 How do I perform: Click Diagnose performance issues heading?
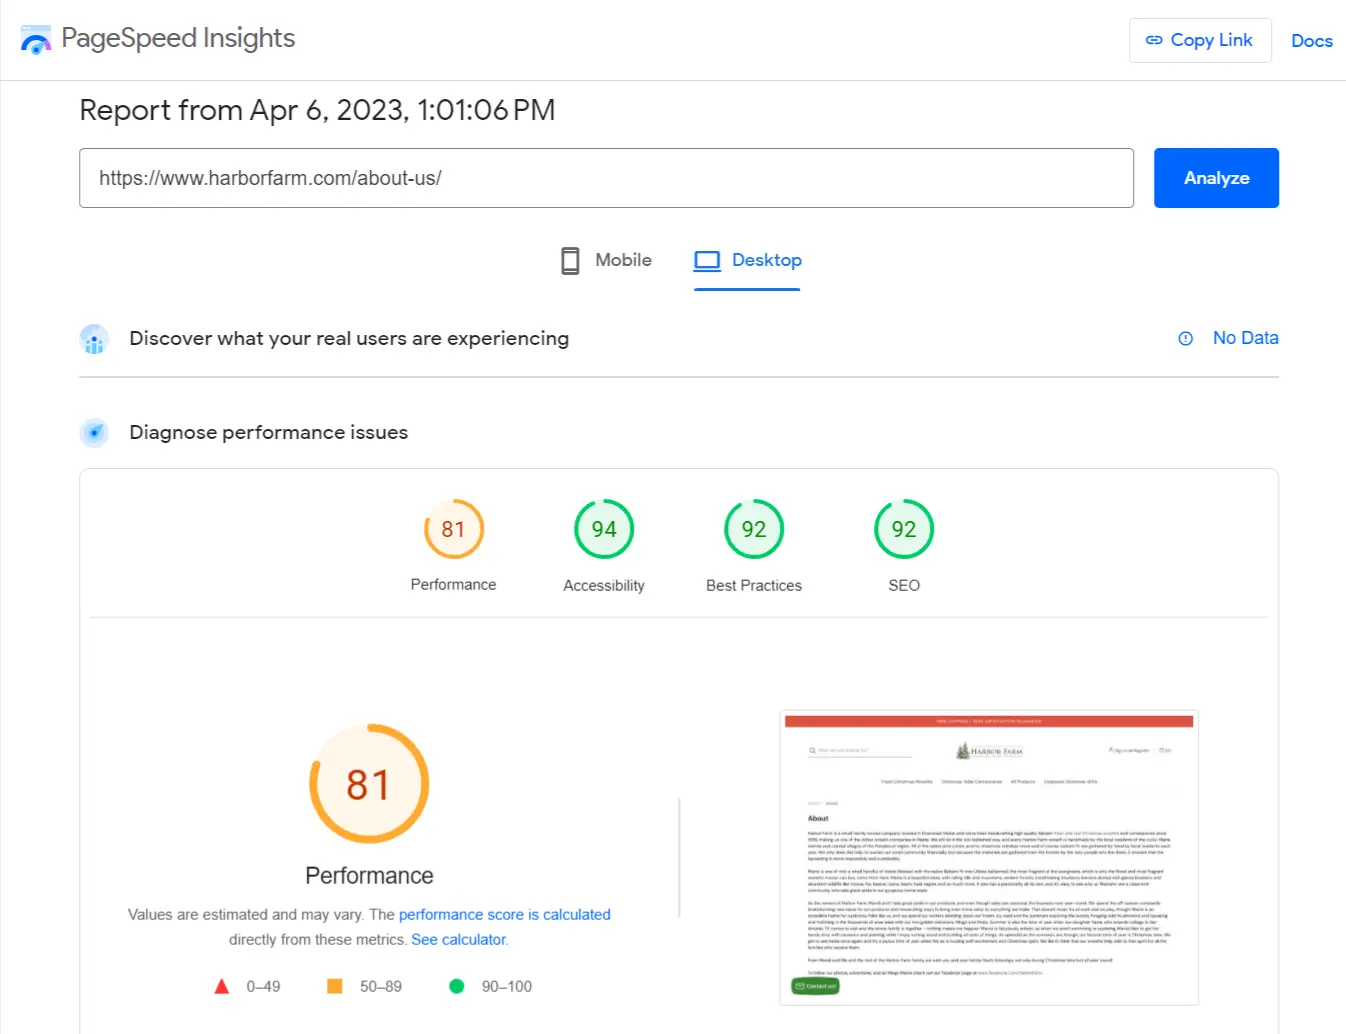click(269, 433)
